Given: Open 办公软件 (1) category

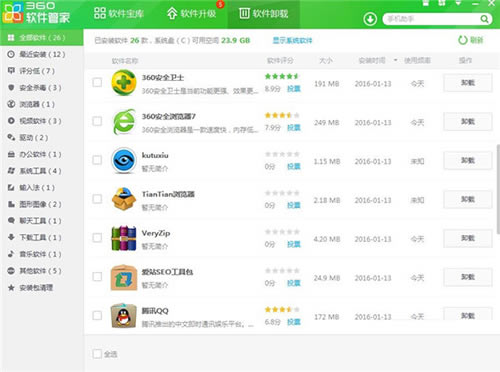Looking at the screenshot, I should point(42,154).
